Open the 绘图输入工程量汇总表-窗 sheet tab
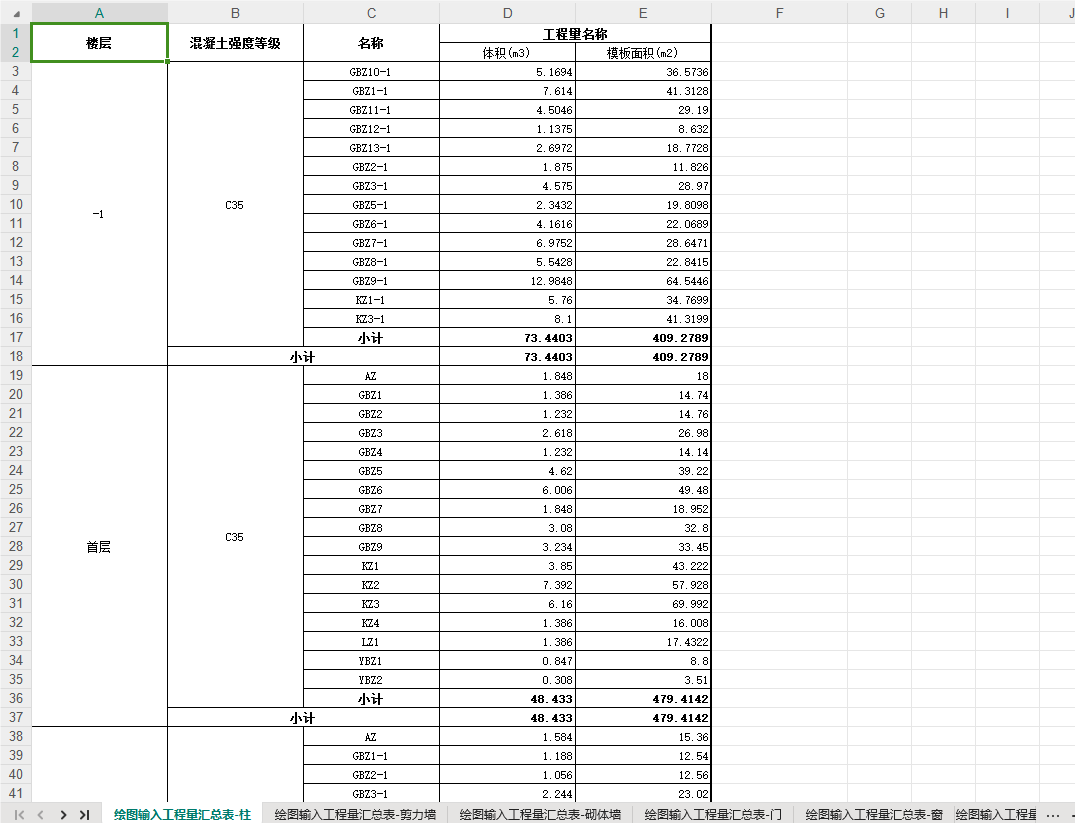Image resolution: width=1075 pixels, height=823 pixels. point(874,814)
